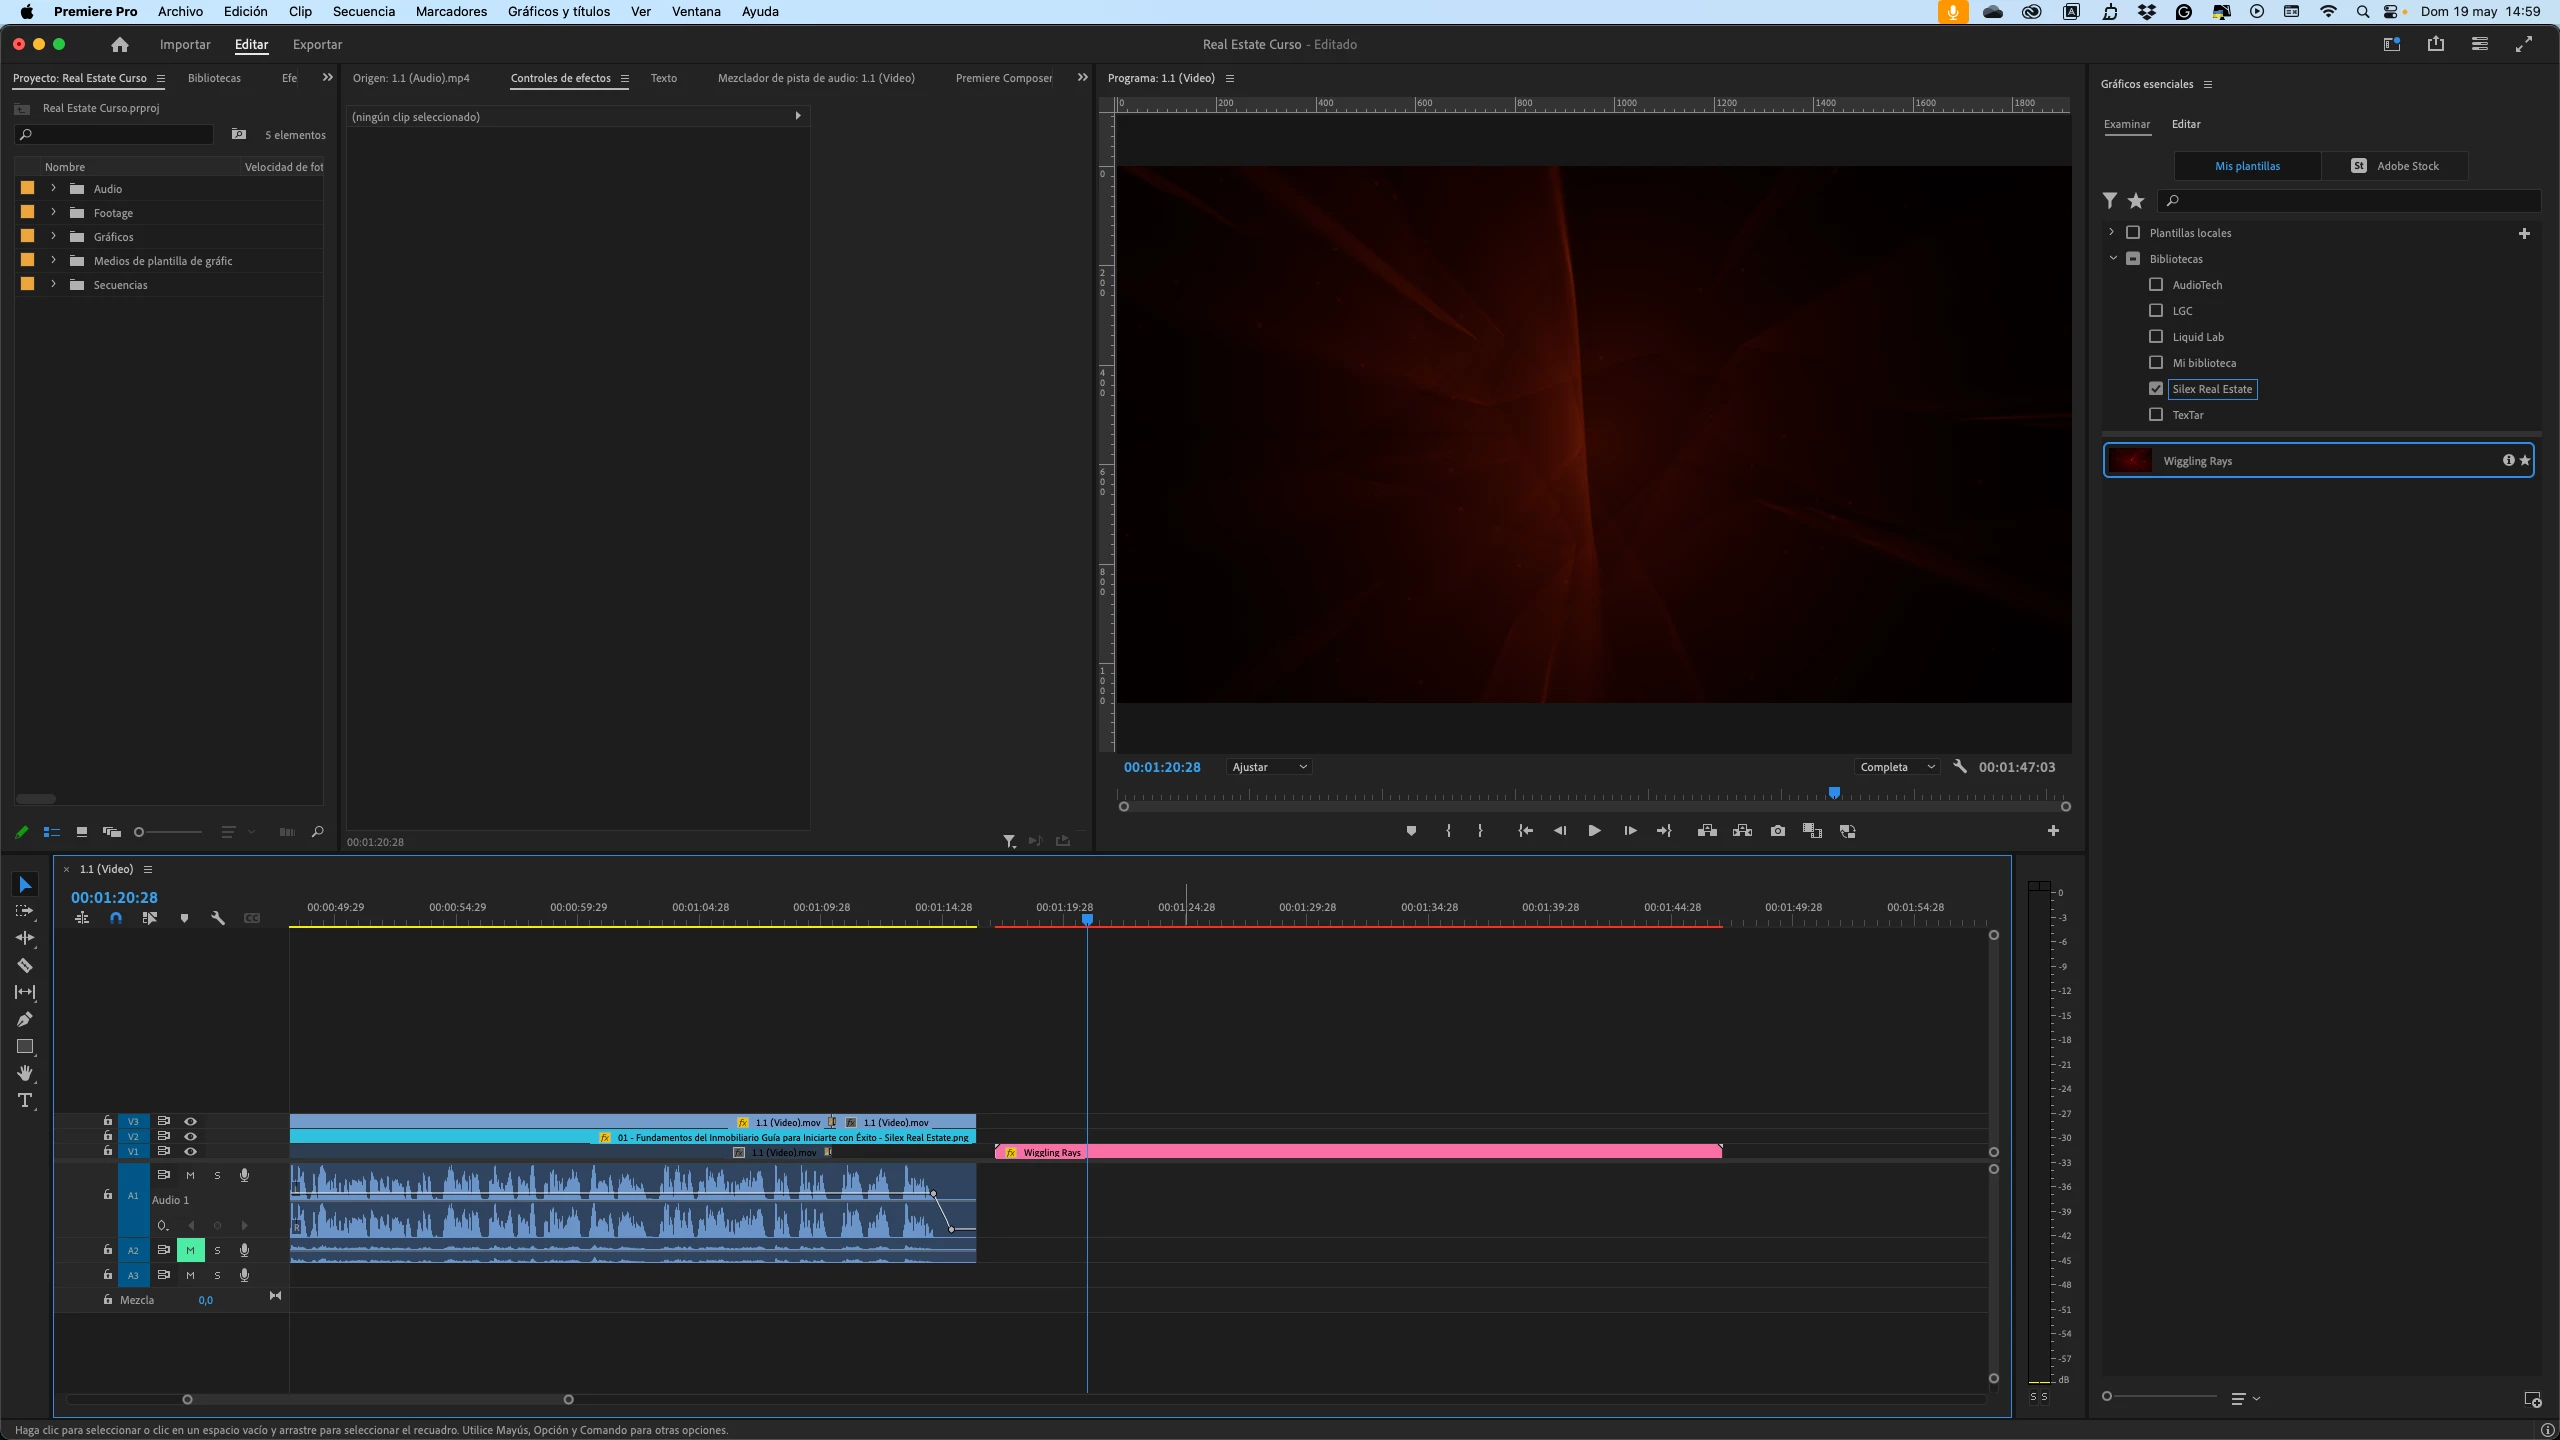Check the AudioTech library checkbox
Image resolution: width=2560 pixels, height=1440 pixels.
tap(2156, 285)
